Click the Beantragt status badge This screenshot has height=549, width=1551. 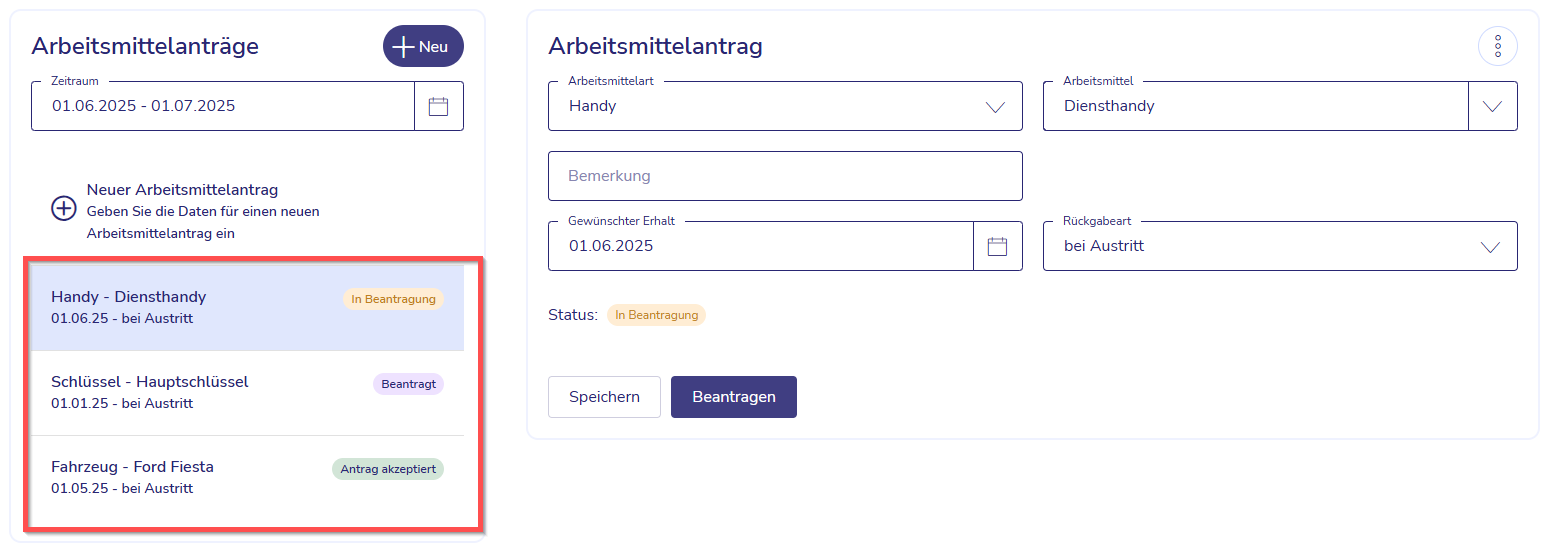(x=409, y=384)
